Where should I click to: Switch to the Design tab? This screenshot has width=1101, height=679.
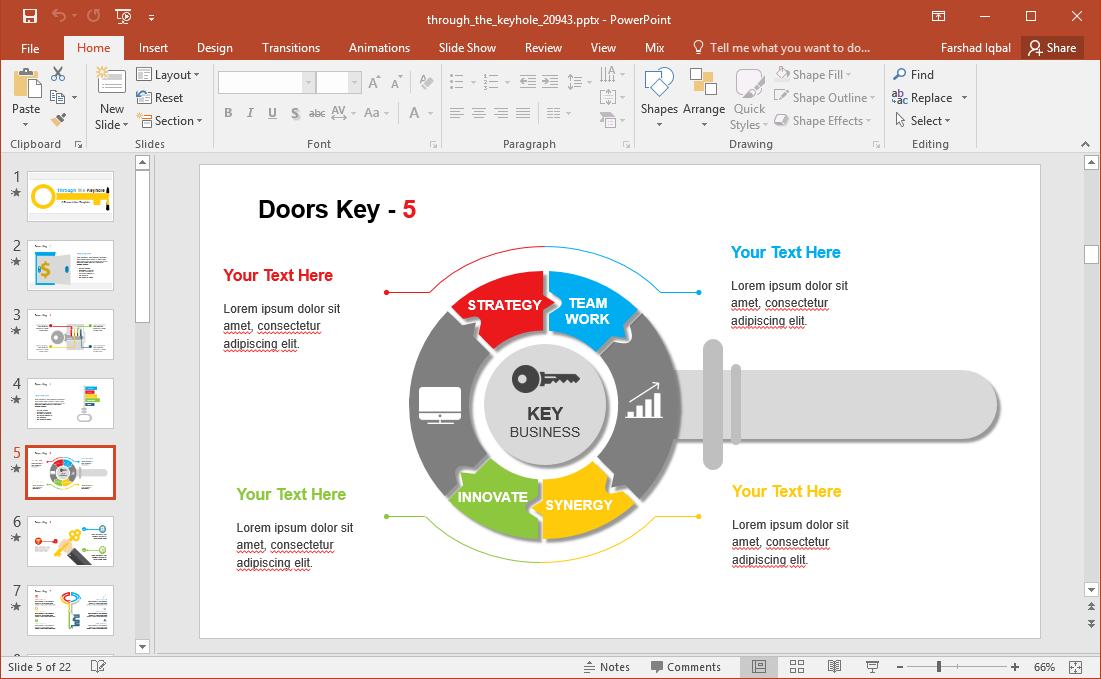(214, 48)
